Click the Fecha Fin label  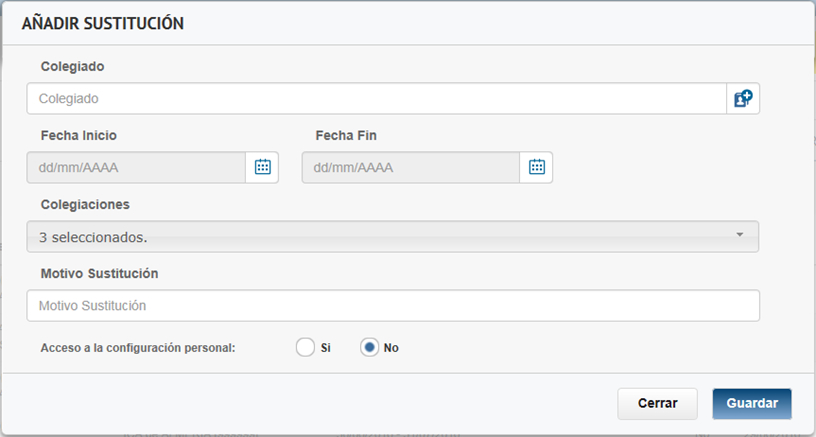coord(346,135)
